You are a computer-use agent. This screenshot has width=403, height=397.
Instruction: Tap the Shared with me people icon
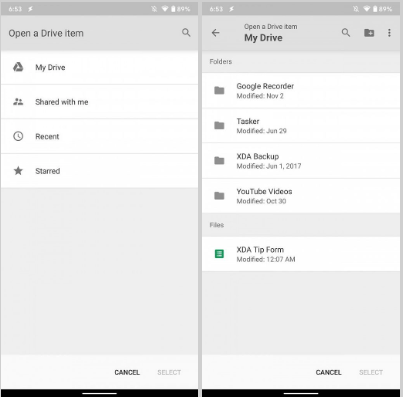(x=18, y=102)
